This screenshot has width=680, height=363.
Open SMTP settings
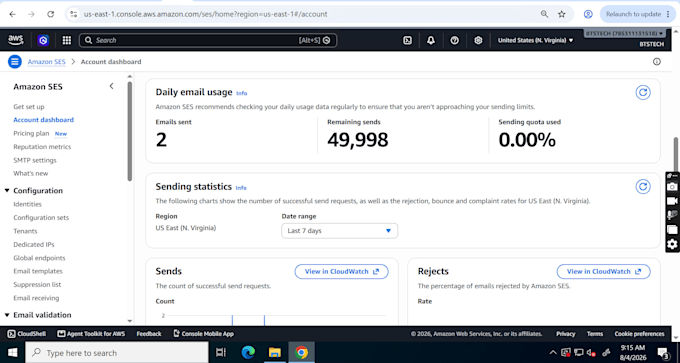click(x=35, y=160)
